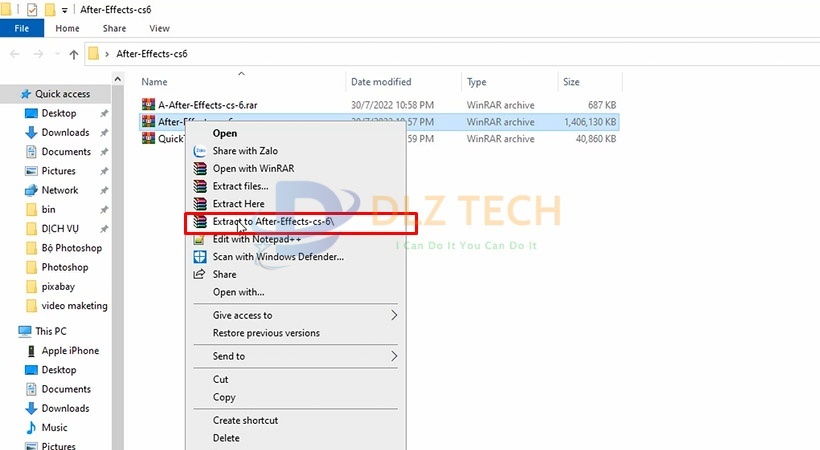
Task: Switch to the View ribbon tab
Action: click(159, 28)
